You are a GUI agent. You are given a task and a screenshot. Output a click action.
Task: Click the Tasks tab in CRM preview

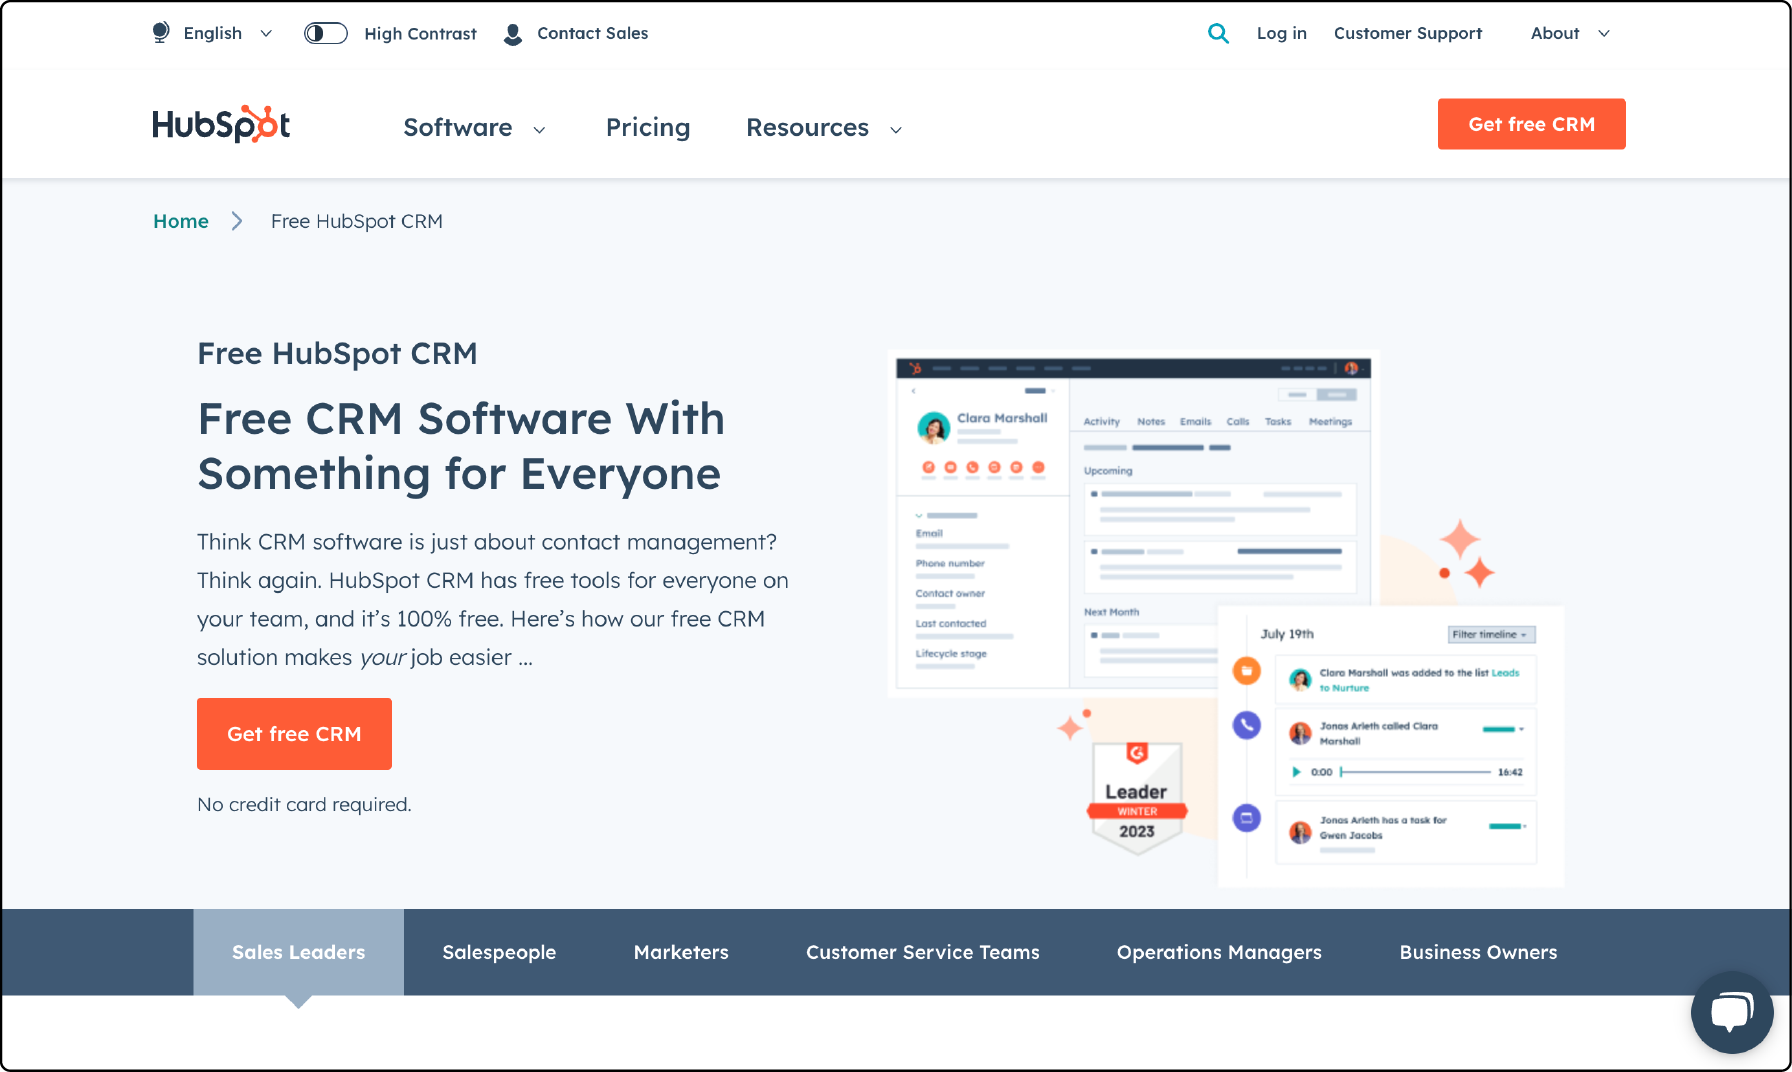(1278, 422)
